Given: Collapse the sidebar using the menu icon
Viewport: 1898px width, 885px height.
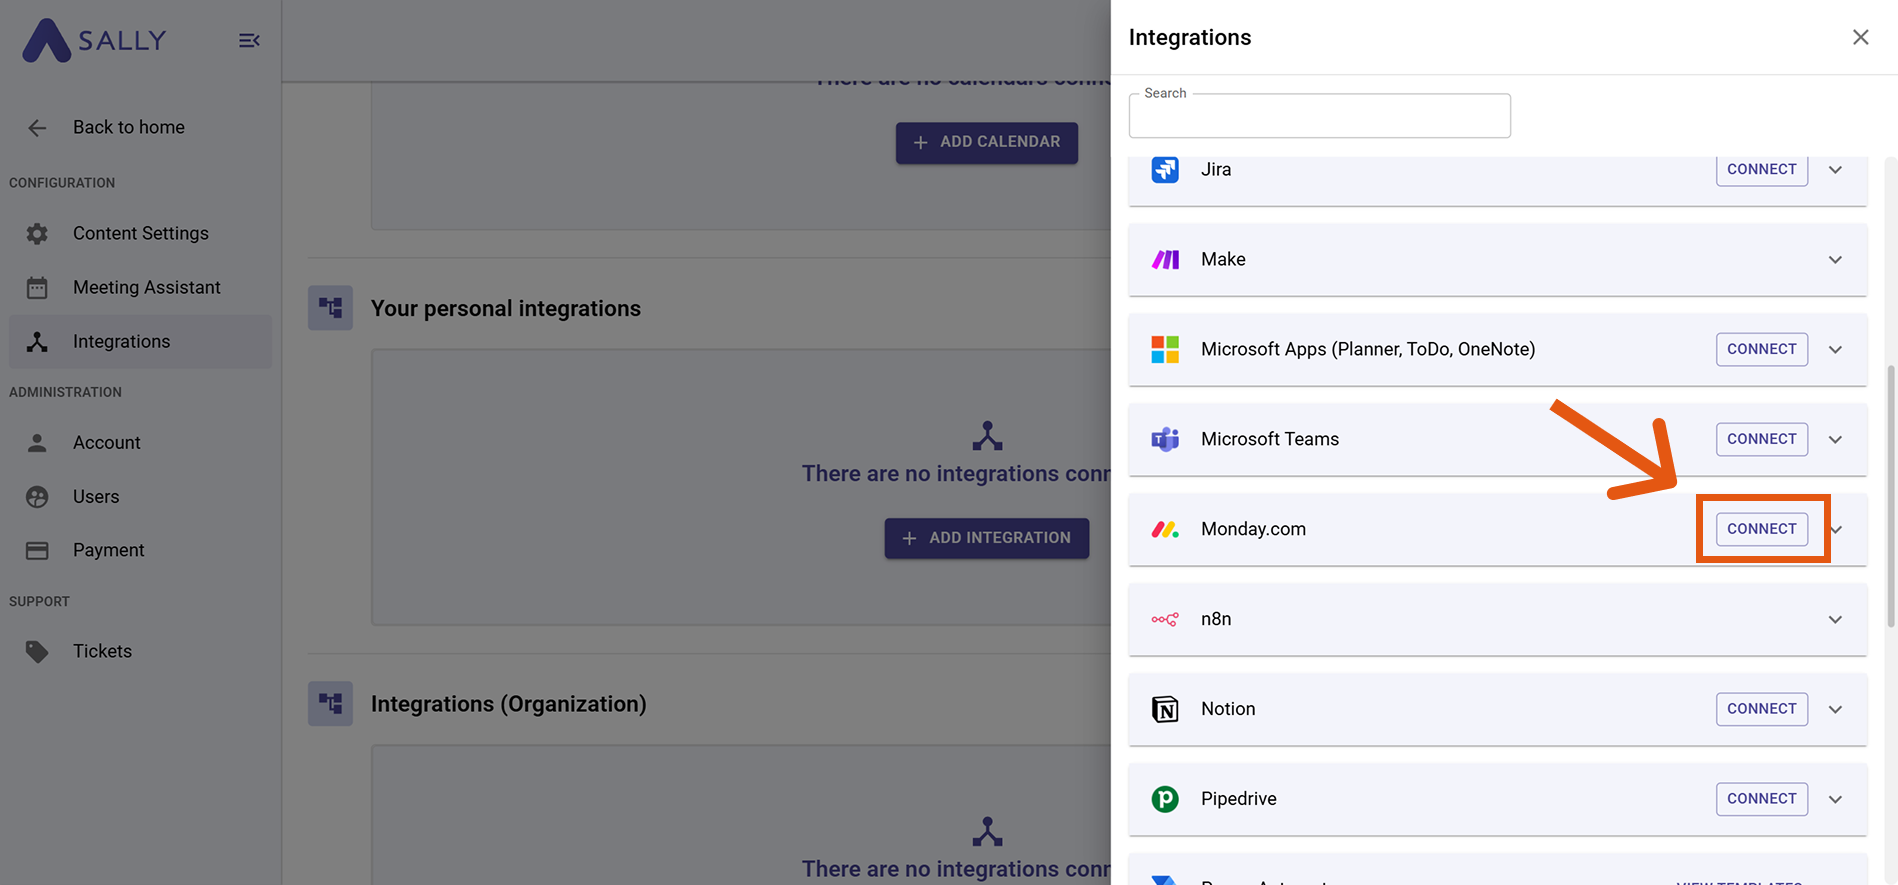Looking at the screenshot, I should coord(249,40).
